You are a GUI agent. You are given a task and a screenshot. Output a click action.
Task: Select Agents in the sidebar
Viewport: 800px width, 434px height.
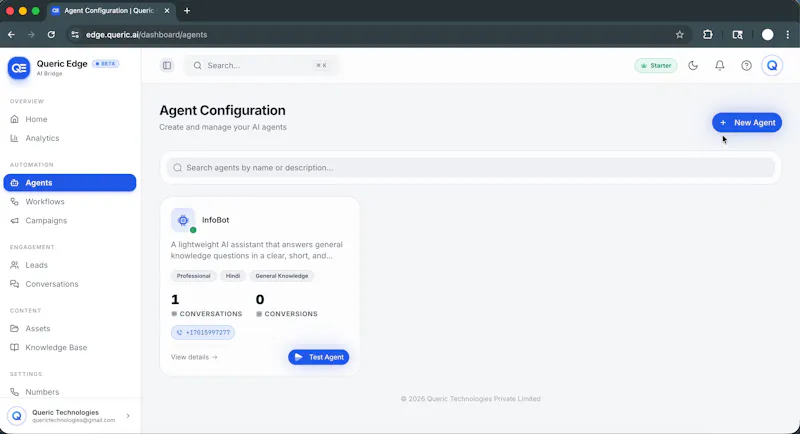click(x=70, y=183)
